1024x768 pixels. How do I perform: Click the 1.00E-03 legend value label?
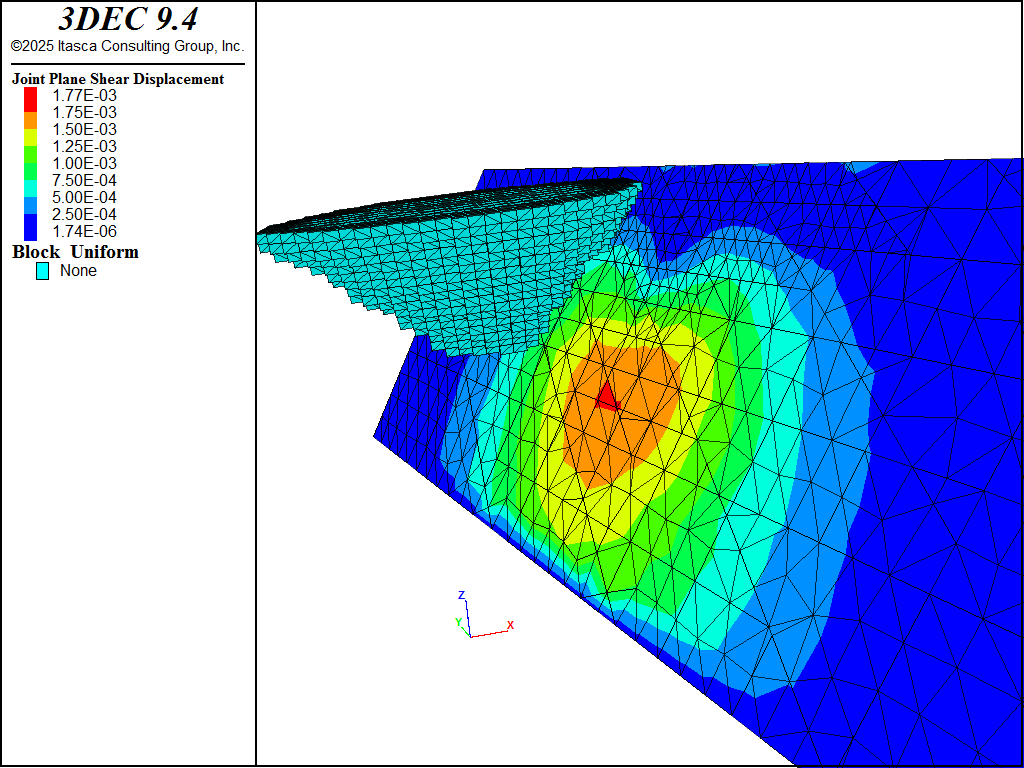click(x=84, y=163)
